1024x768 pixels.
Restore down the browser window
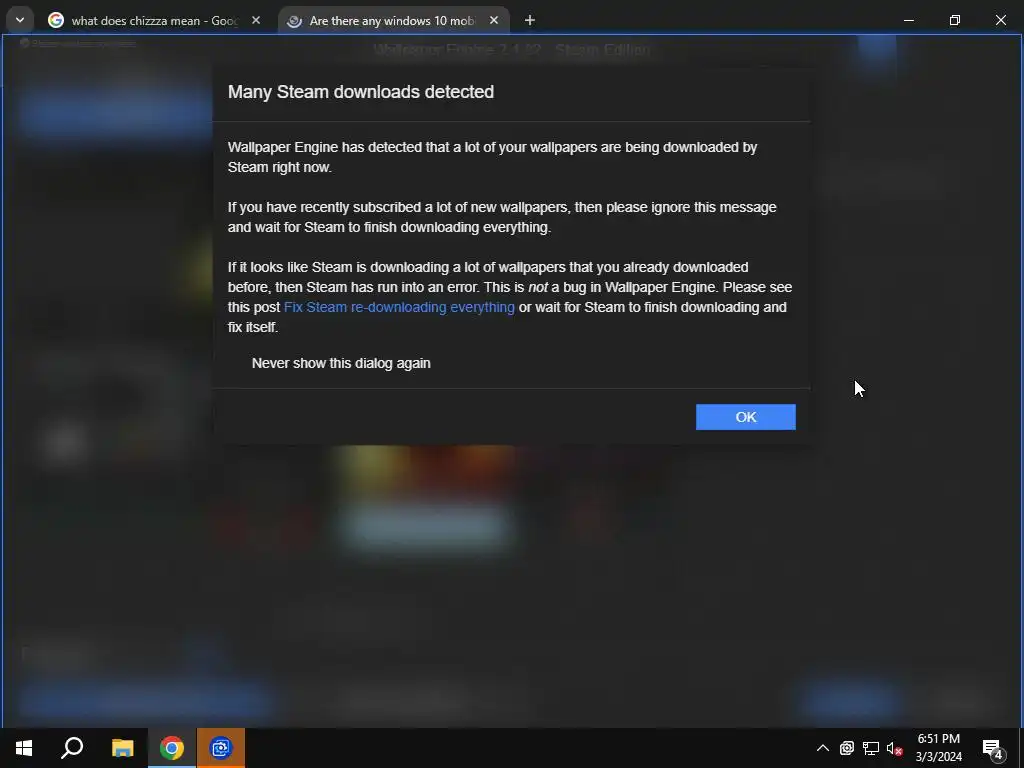[955, 20]
